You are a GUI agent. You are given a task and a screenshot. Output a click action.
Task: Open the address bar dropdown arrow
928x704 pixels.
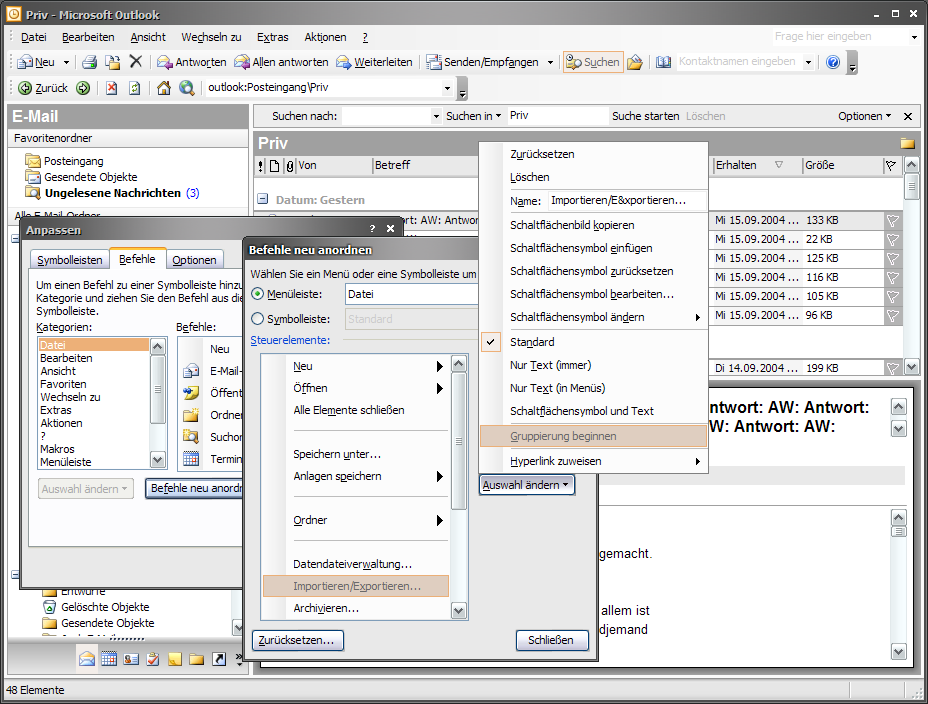click(447, 88)
